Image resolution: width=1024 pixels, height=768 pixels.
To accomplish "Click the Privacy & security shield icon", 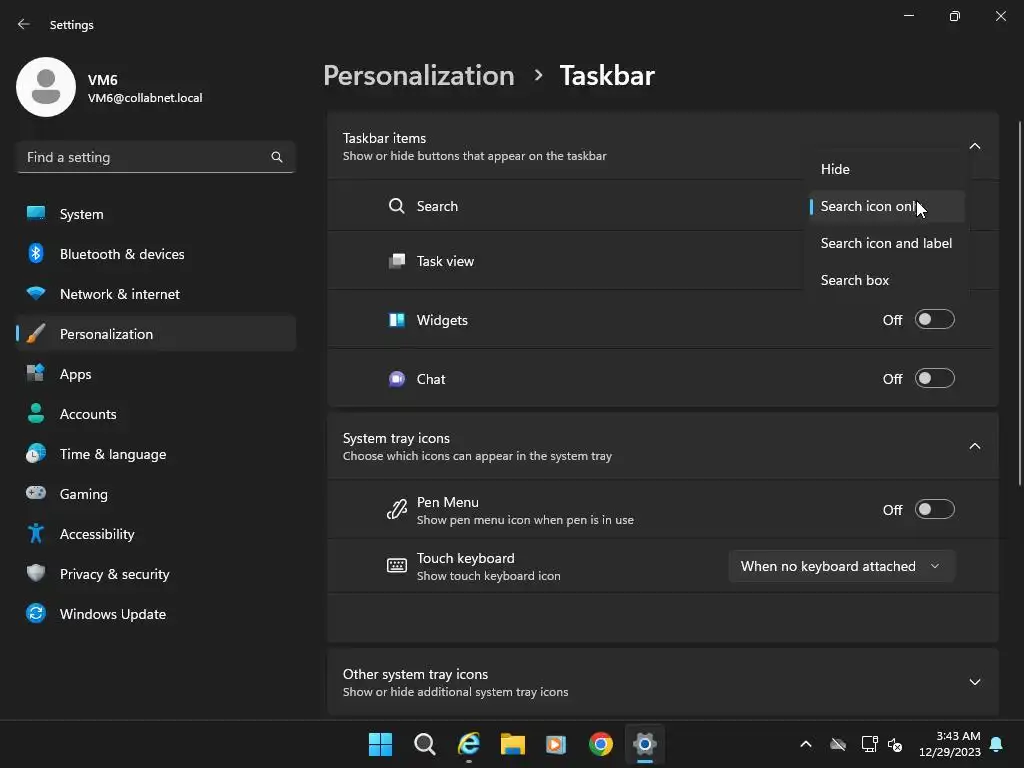I will click(x=36, y=573).
